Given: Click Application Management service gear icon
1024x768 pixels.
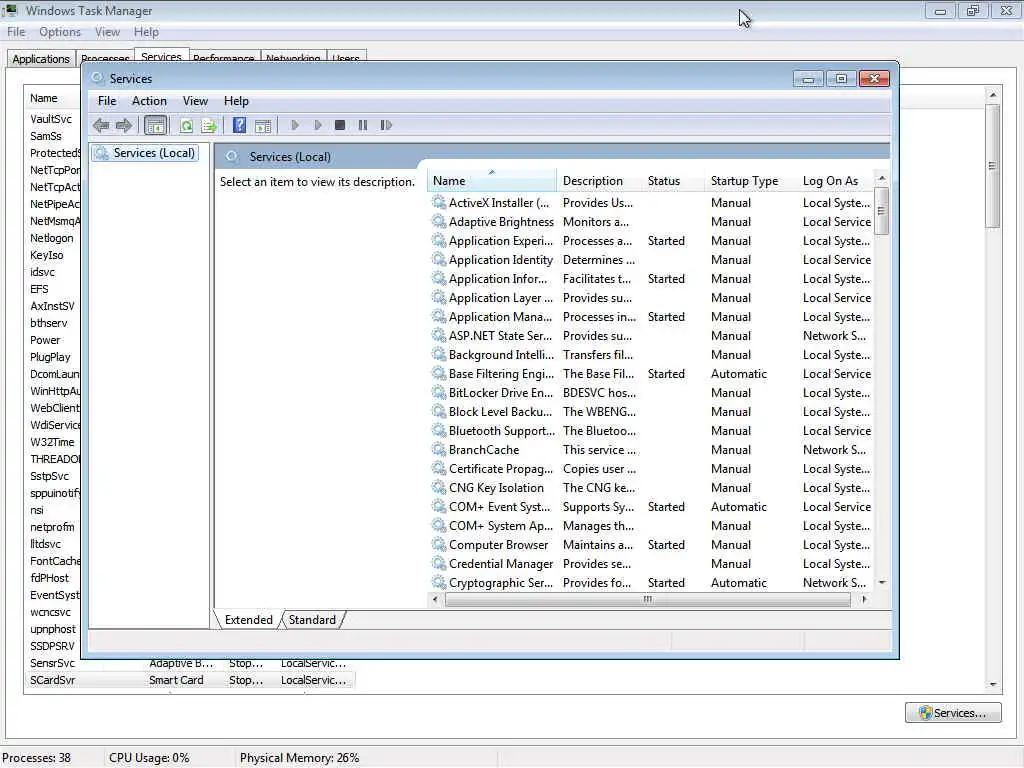Looking at the screenshot, I should coord(439,316).
